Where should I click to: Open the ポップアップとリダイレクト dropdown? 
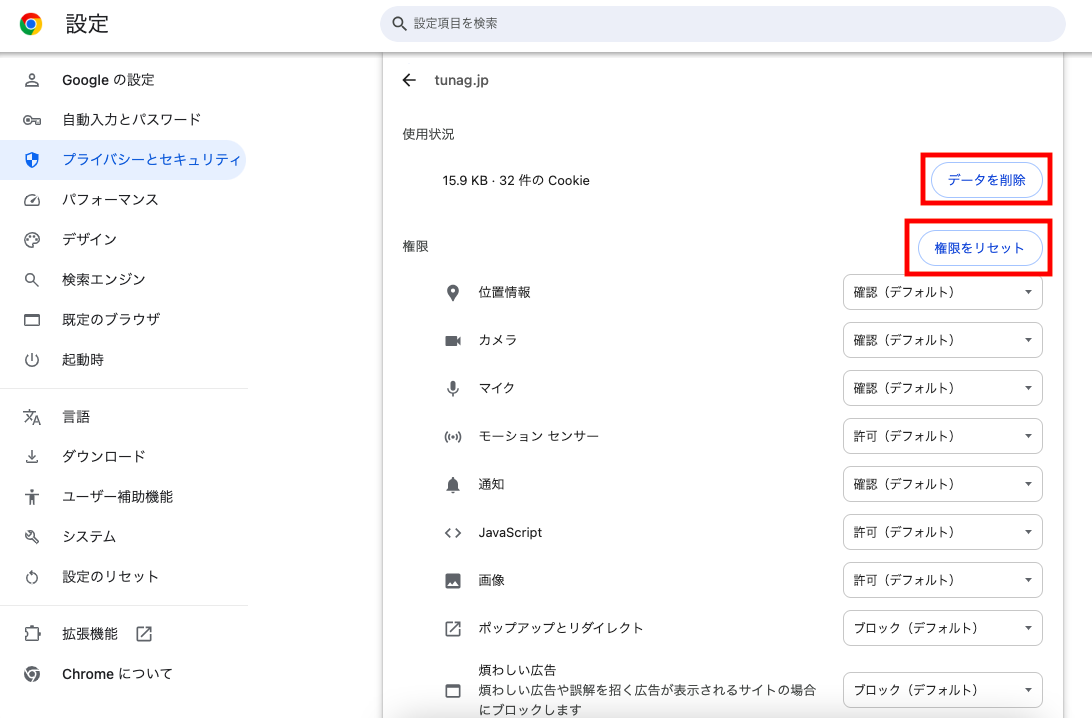point(942,628)
